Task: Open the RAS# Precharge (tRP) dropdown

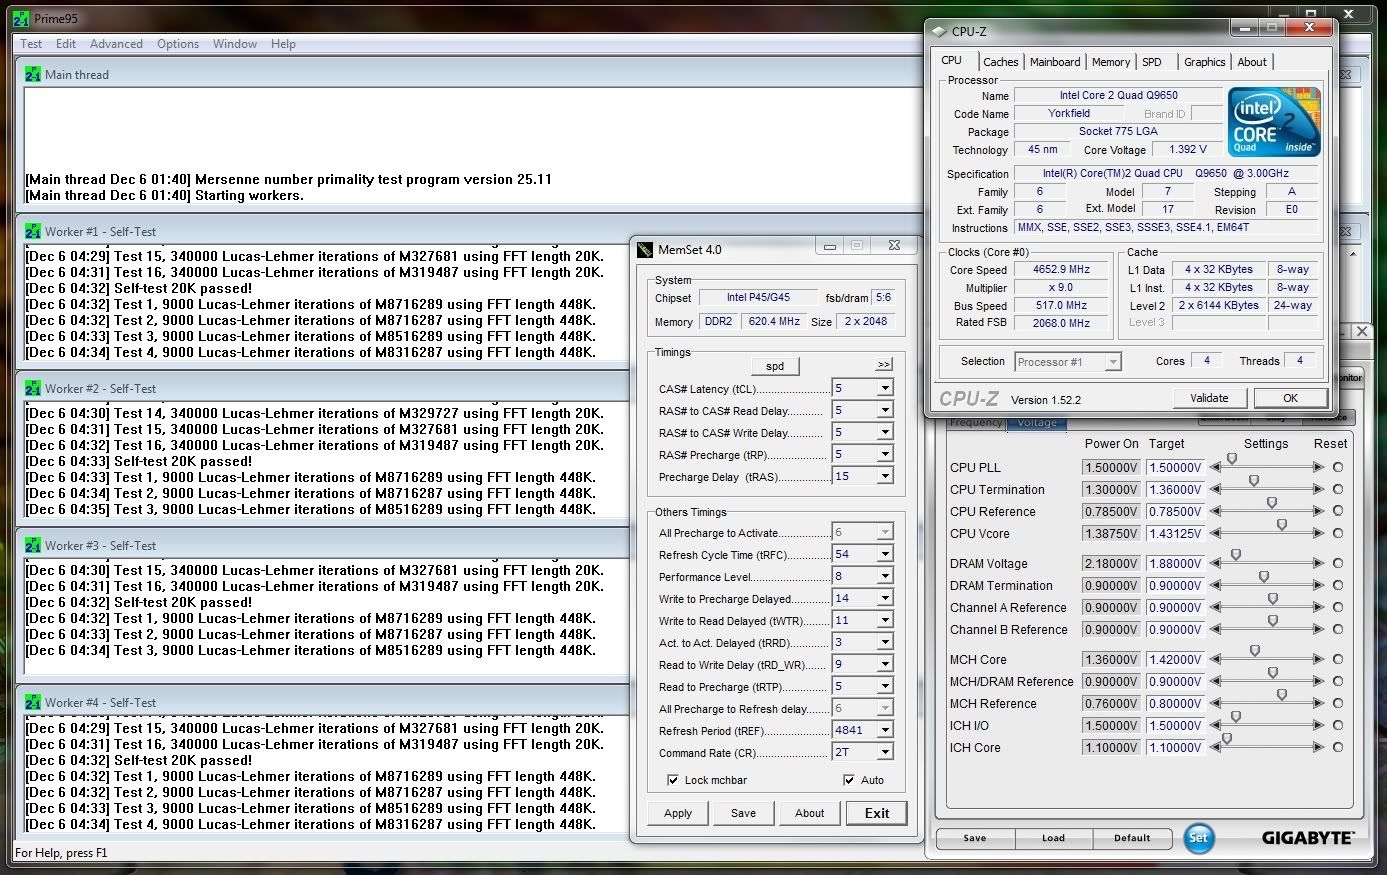Action: coord(884,454)
